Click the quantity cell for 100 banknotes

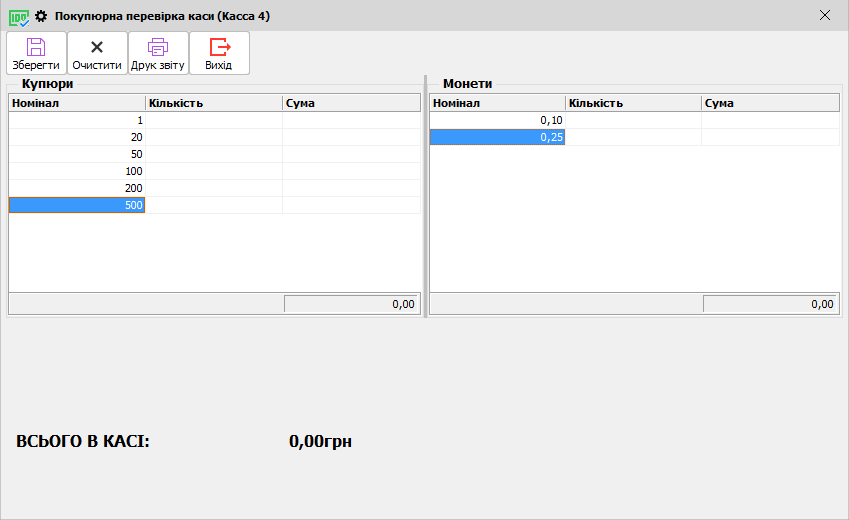tap(213, 171)
